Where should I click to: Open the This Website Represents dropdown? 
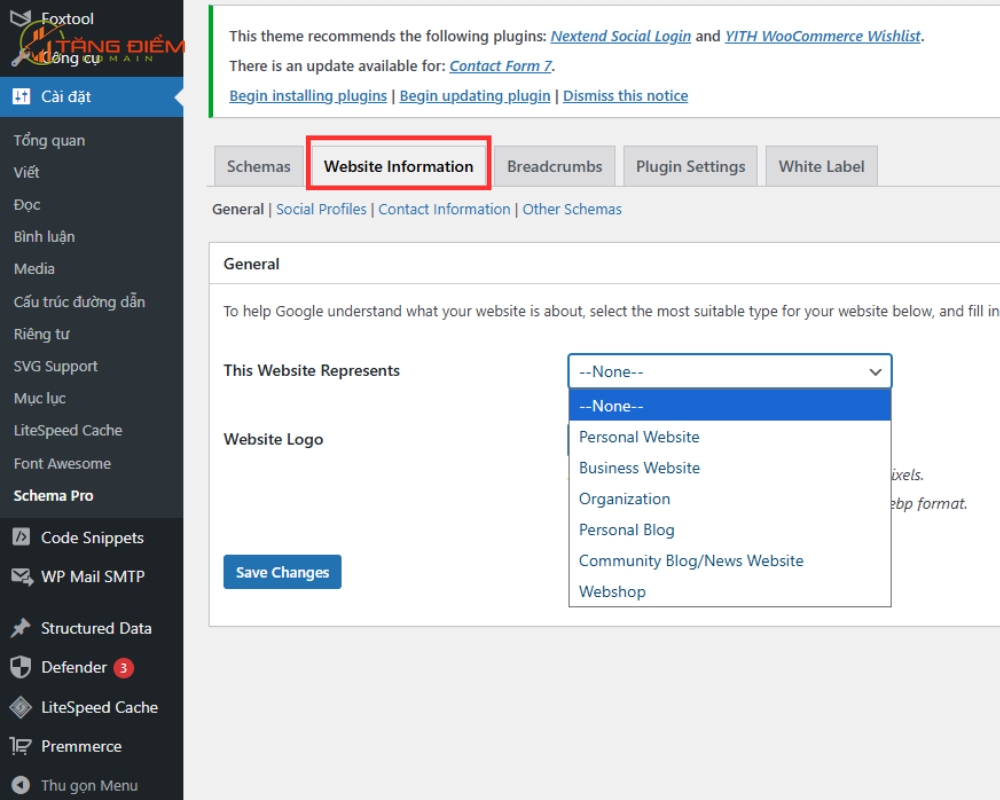tap(730, 371)
